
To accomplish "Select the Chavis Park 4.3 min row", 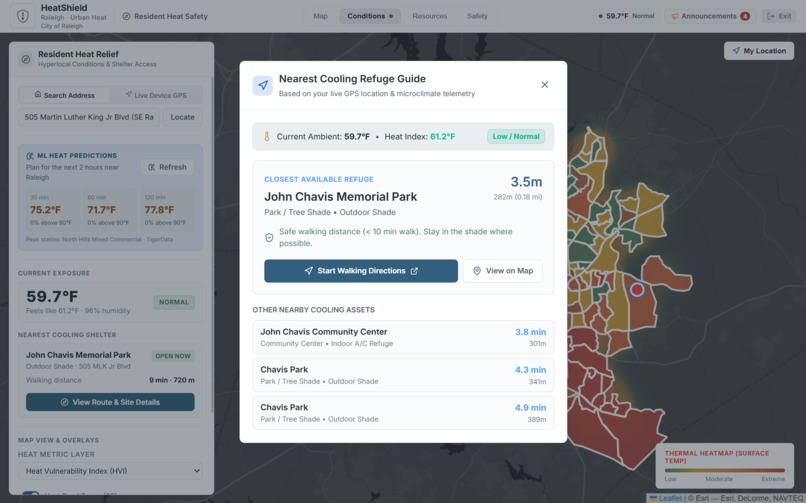I will click(x=403, y=375).
